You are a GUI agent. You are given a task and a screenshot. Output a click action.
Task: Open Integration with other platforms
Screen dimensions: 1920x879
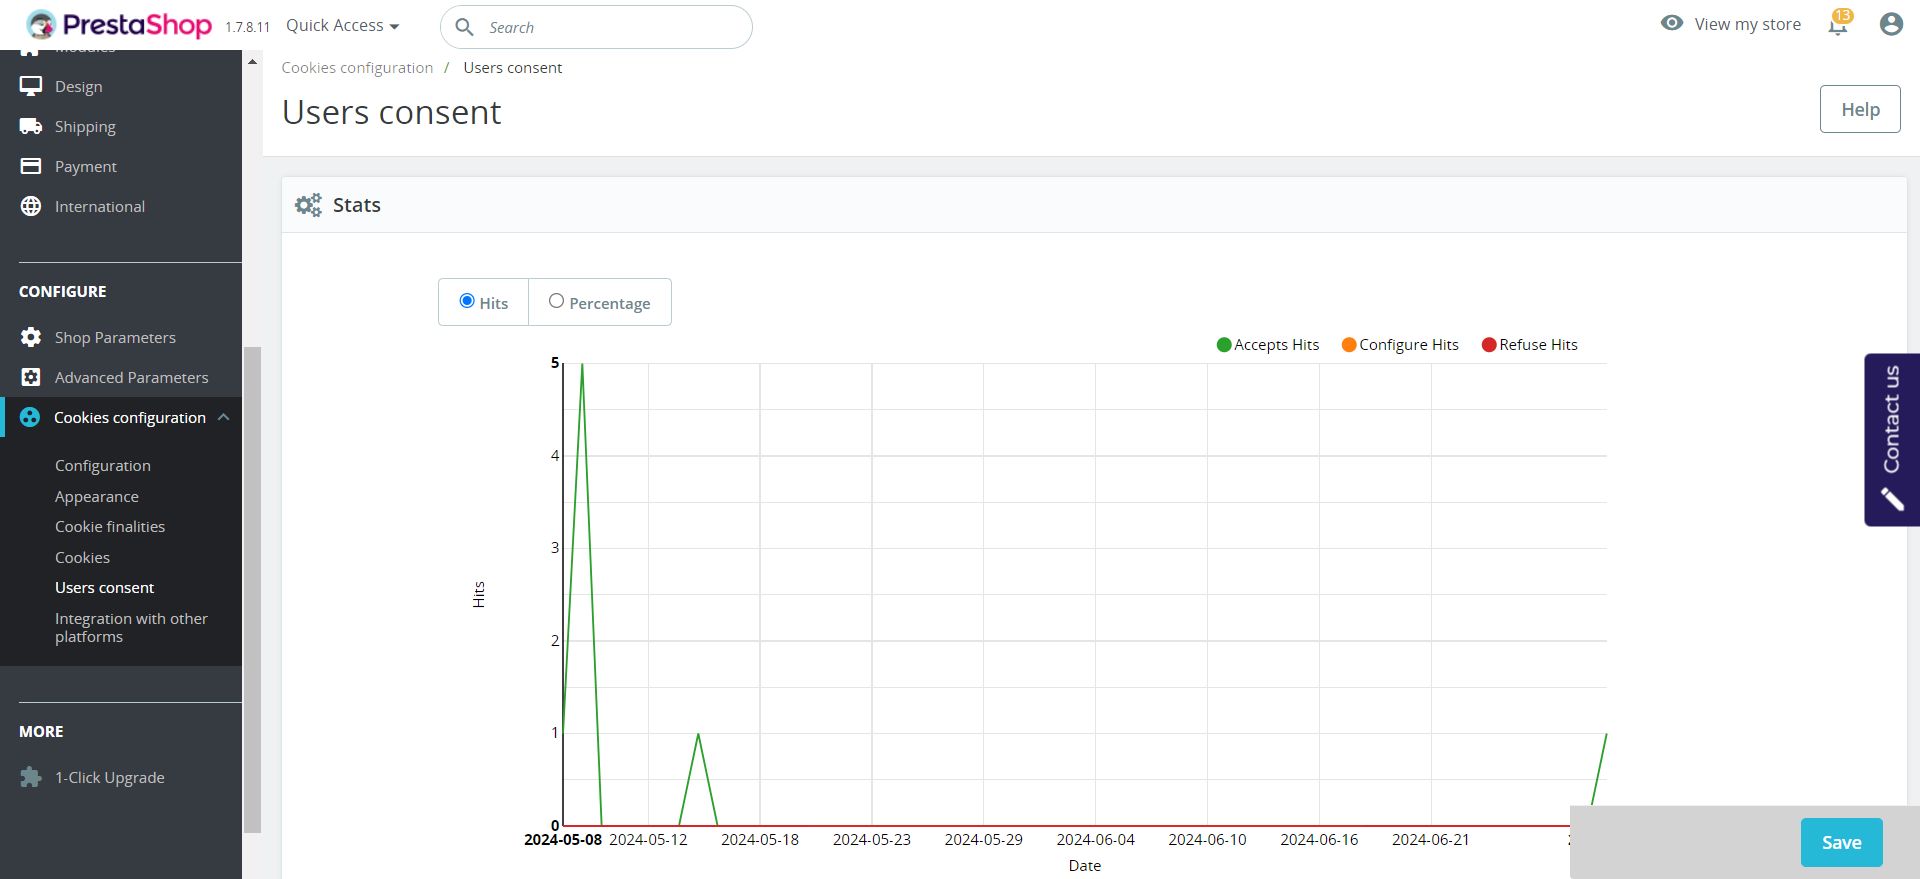(131, 628)
